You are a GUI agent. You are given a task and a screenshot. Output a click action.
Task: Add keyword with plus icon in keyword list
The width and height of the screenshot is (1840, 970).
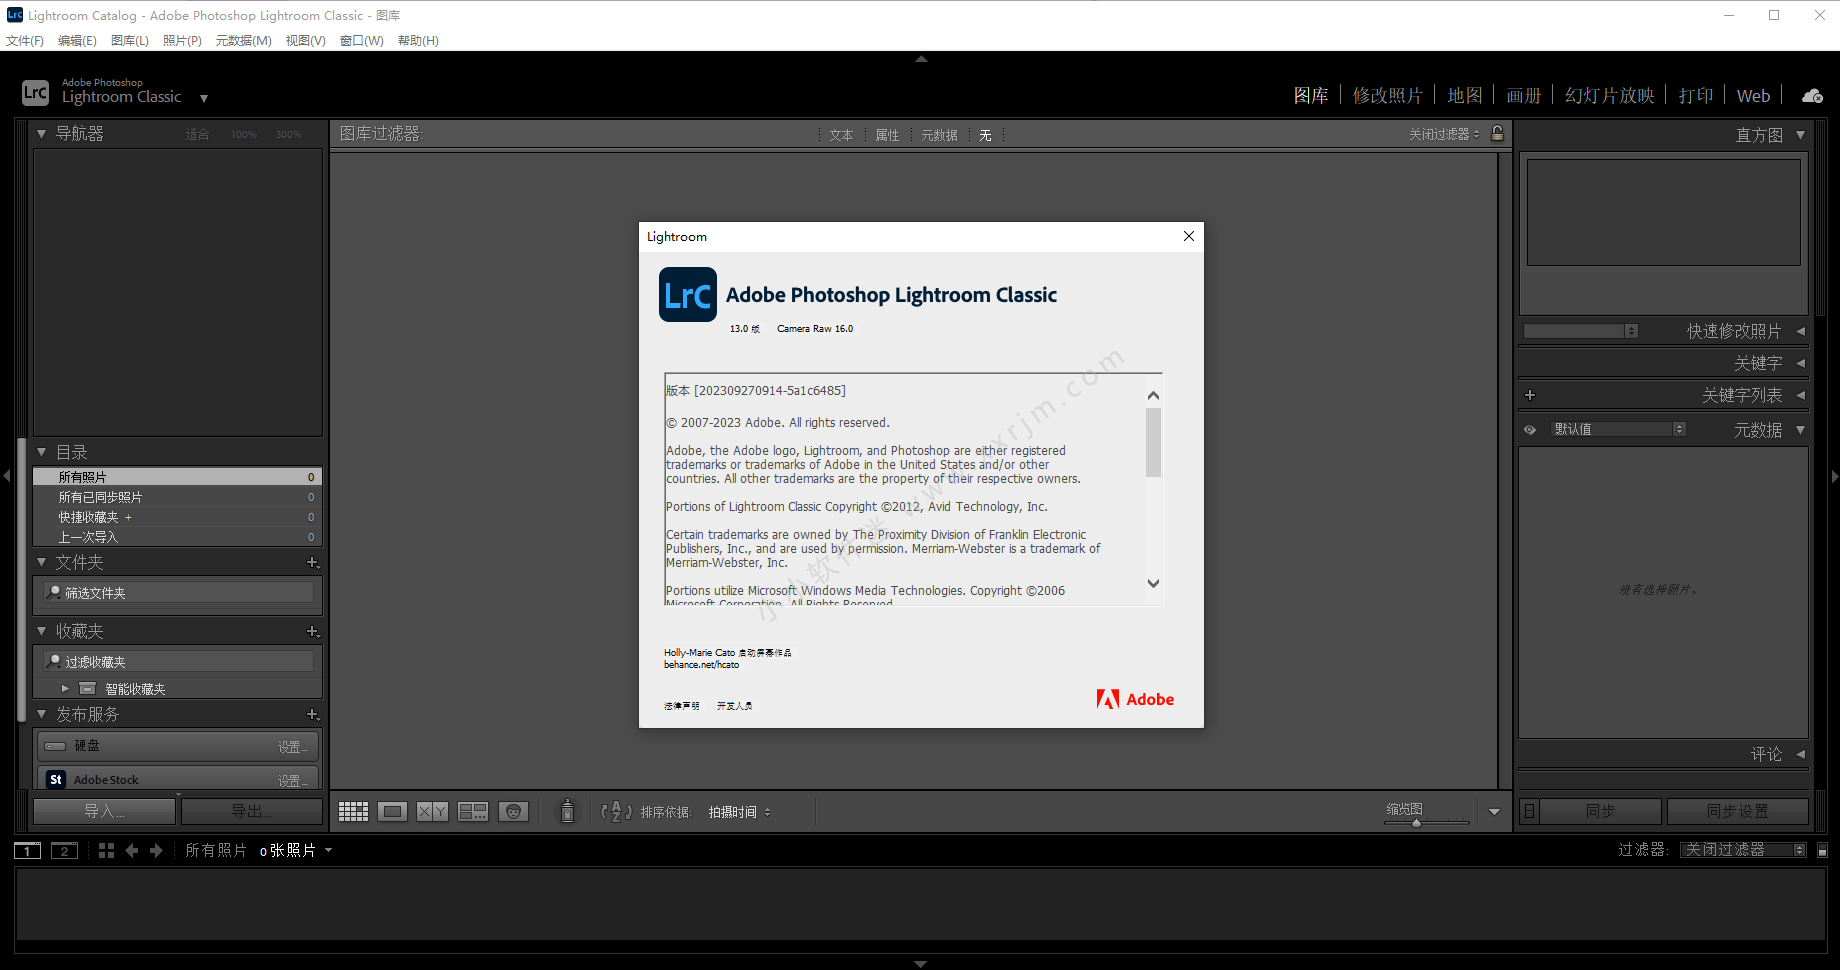click(1530, 396)
